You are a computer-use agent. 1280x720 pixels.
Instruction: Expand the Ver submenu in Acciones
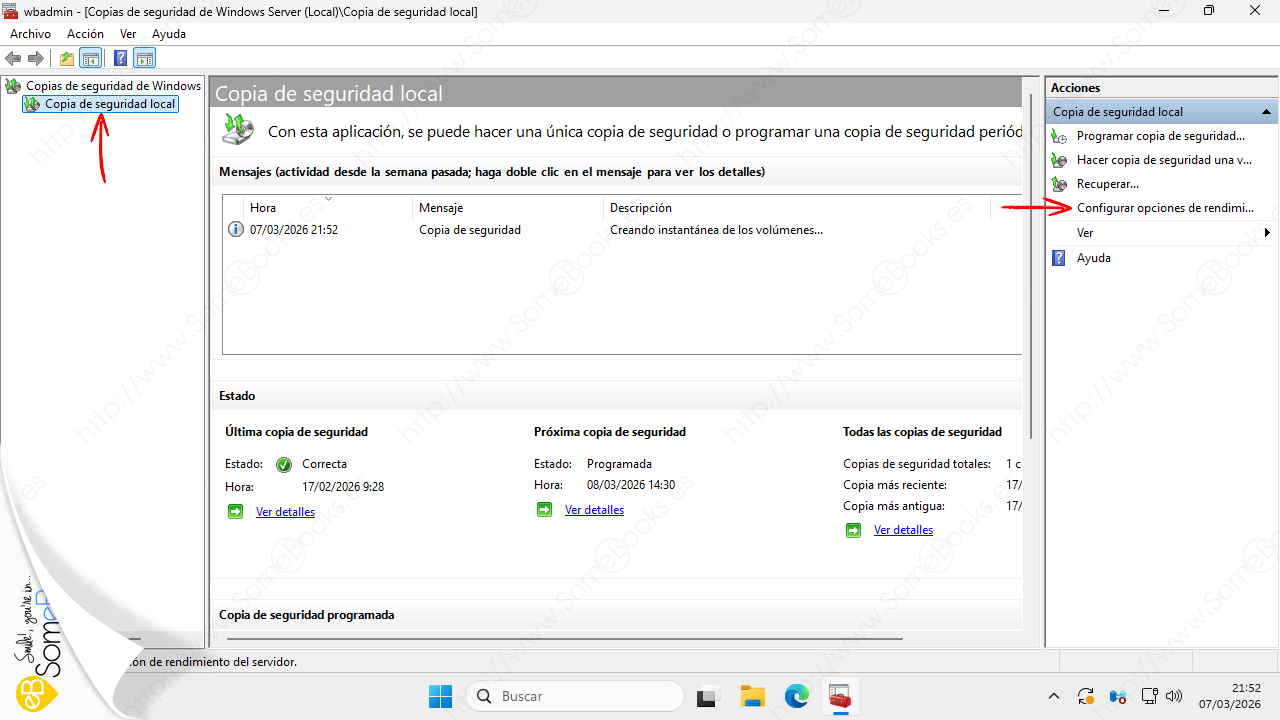[1085, 233]
